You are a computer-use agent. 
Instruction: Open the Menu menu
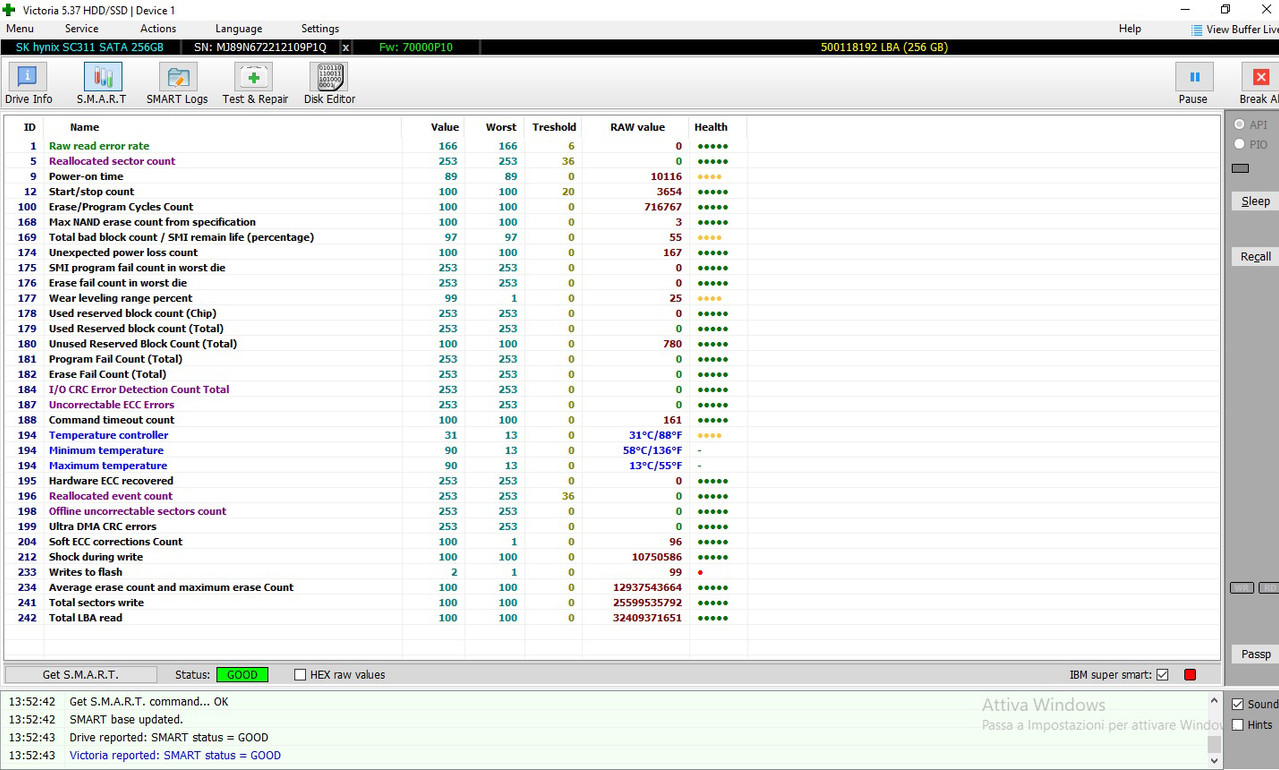(x=19, y=29)
